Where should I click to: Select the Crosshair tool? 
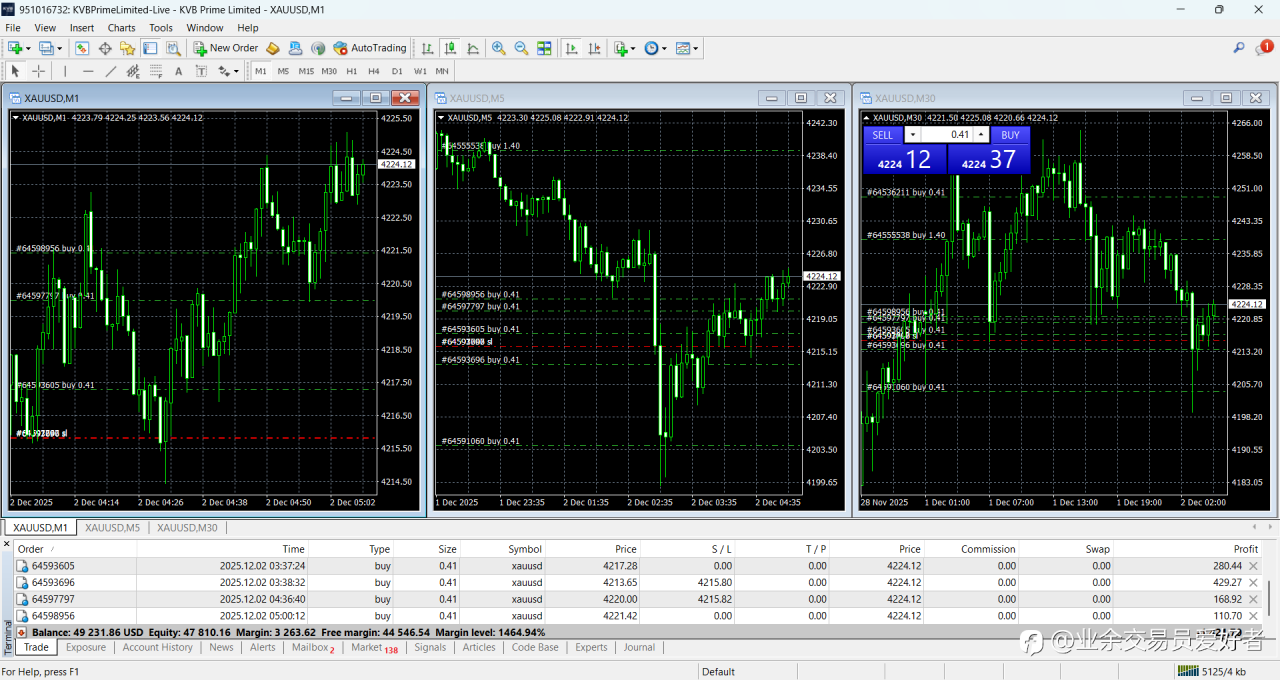[x=39, y=71]
